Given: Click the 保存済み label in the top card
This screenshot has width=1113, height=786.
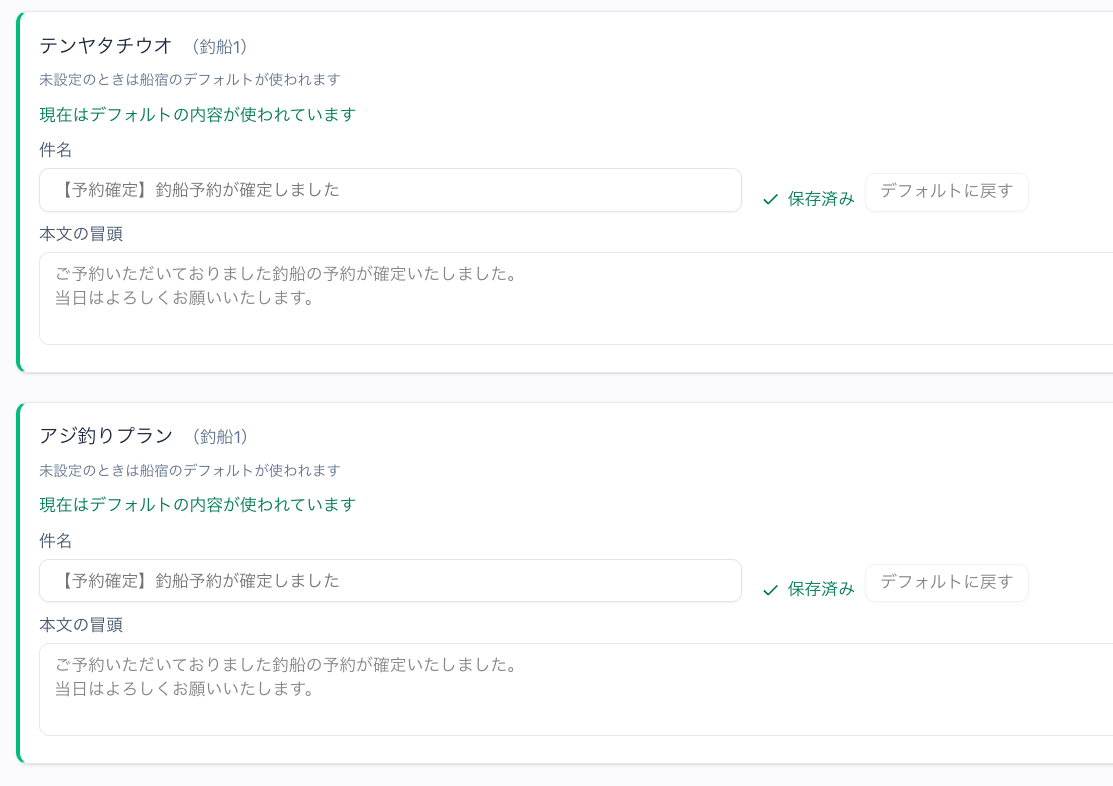Looking at the screenshot, I should click(818, 198).
